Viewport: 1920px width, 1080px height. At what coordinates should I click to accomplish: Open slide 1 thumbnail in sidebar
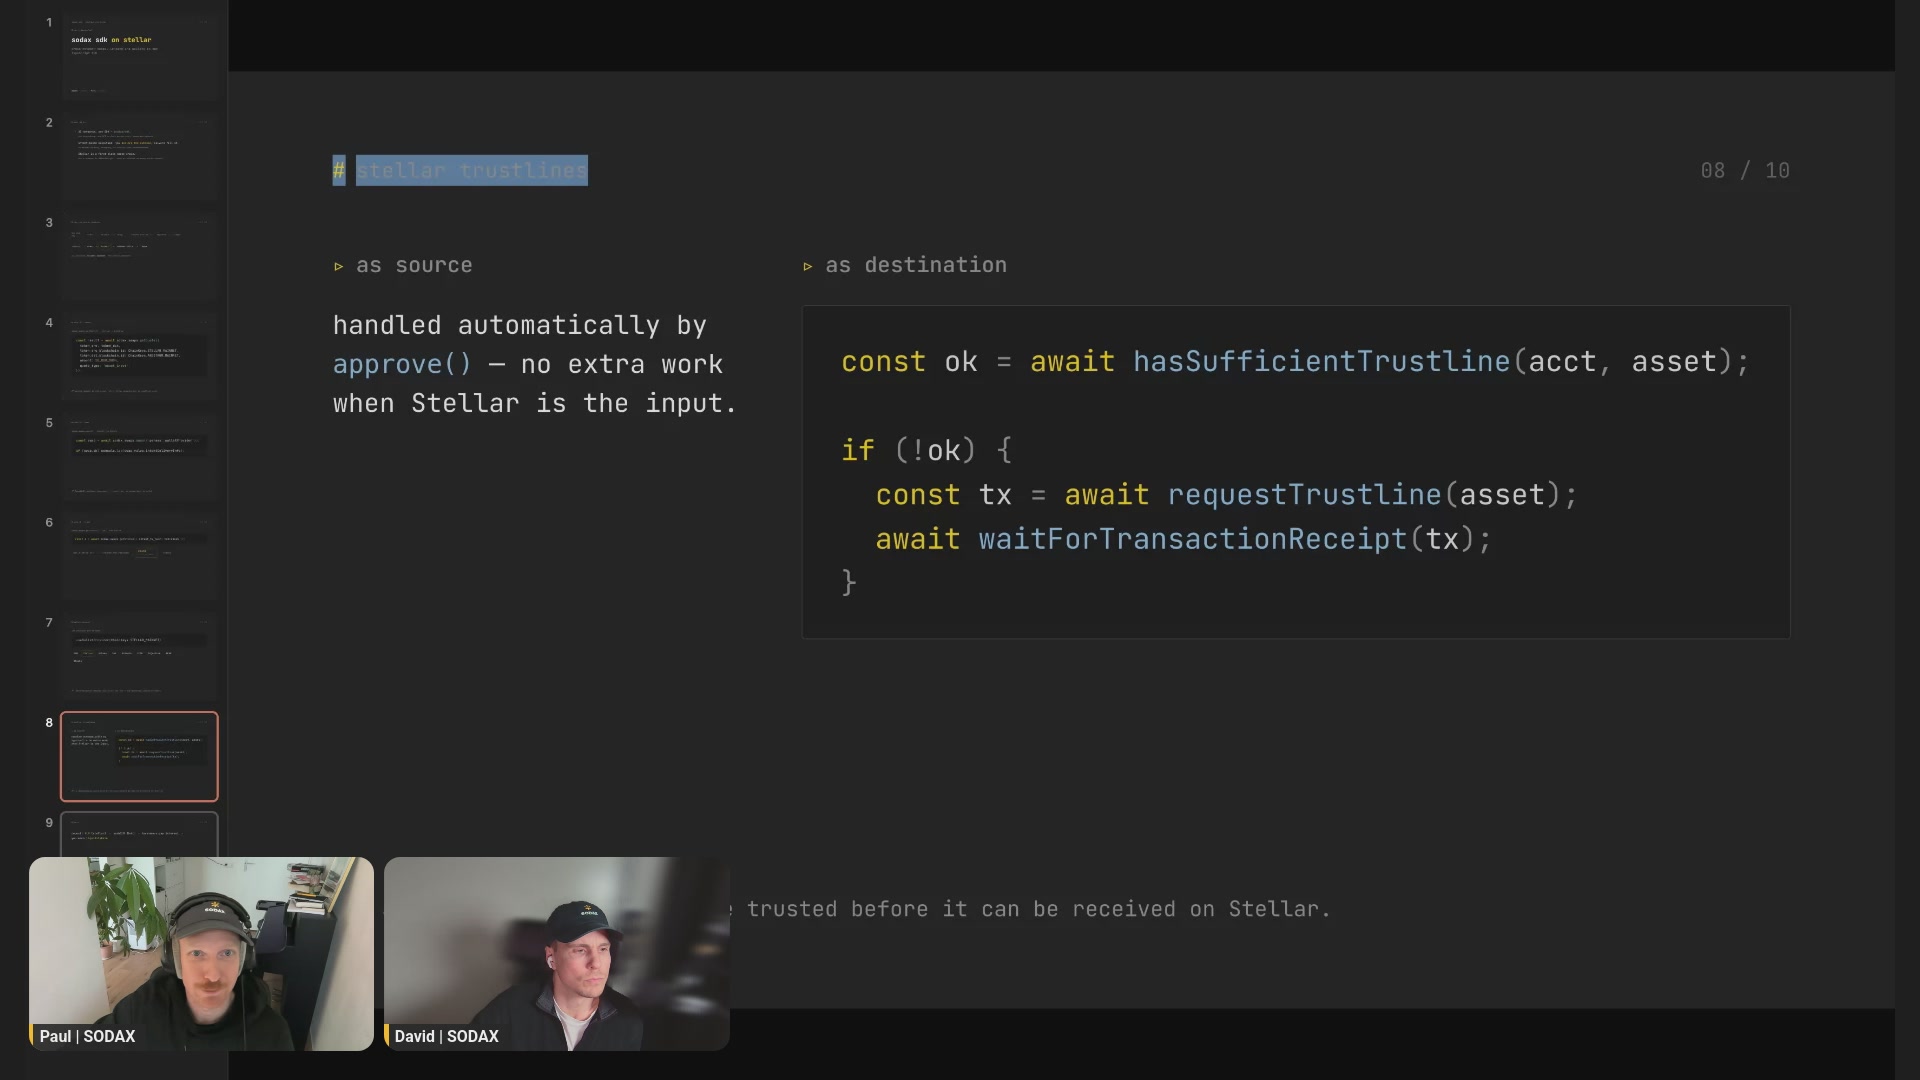pos(139,56)
